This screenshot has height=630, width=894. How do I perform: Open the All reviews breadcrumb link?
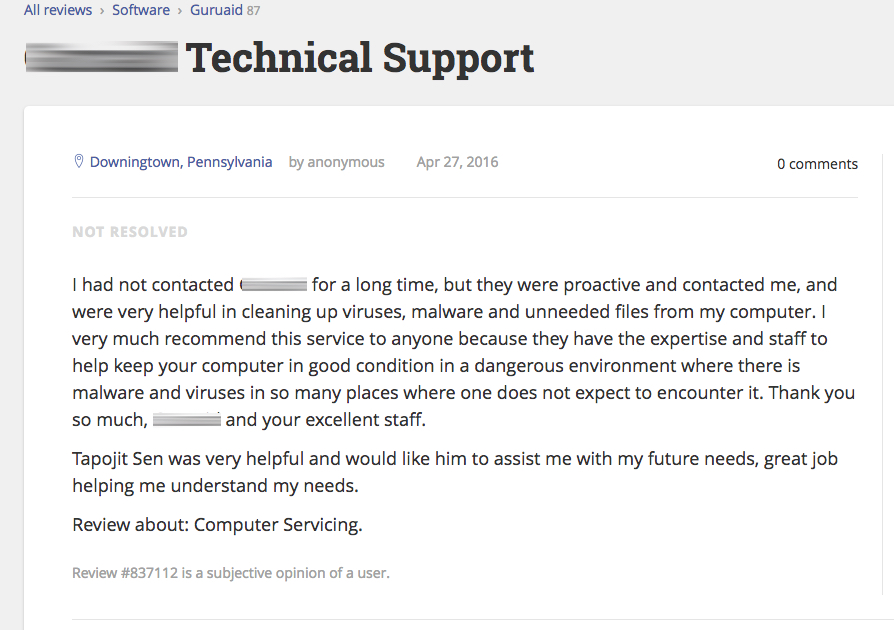click(58, 10)
